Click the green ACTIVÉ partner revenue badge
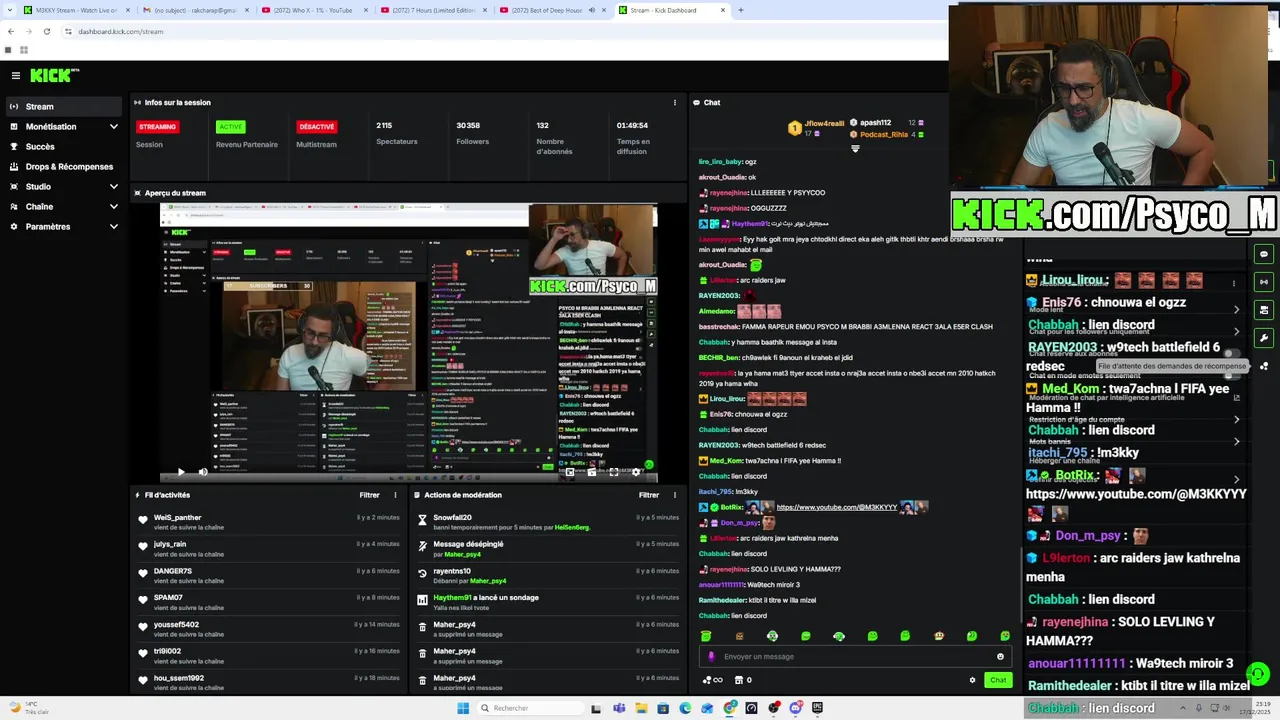 [x=231, y=127]
